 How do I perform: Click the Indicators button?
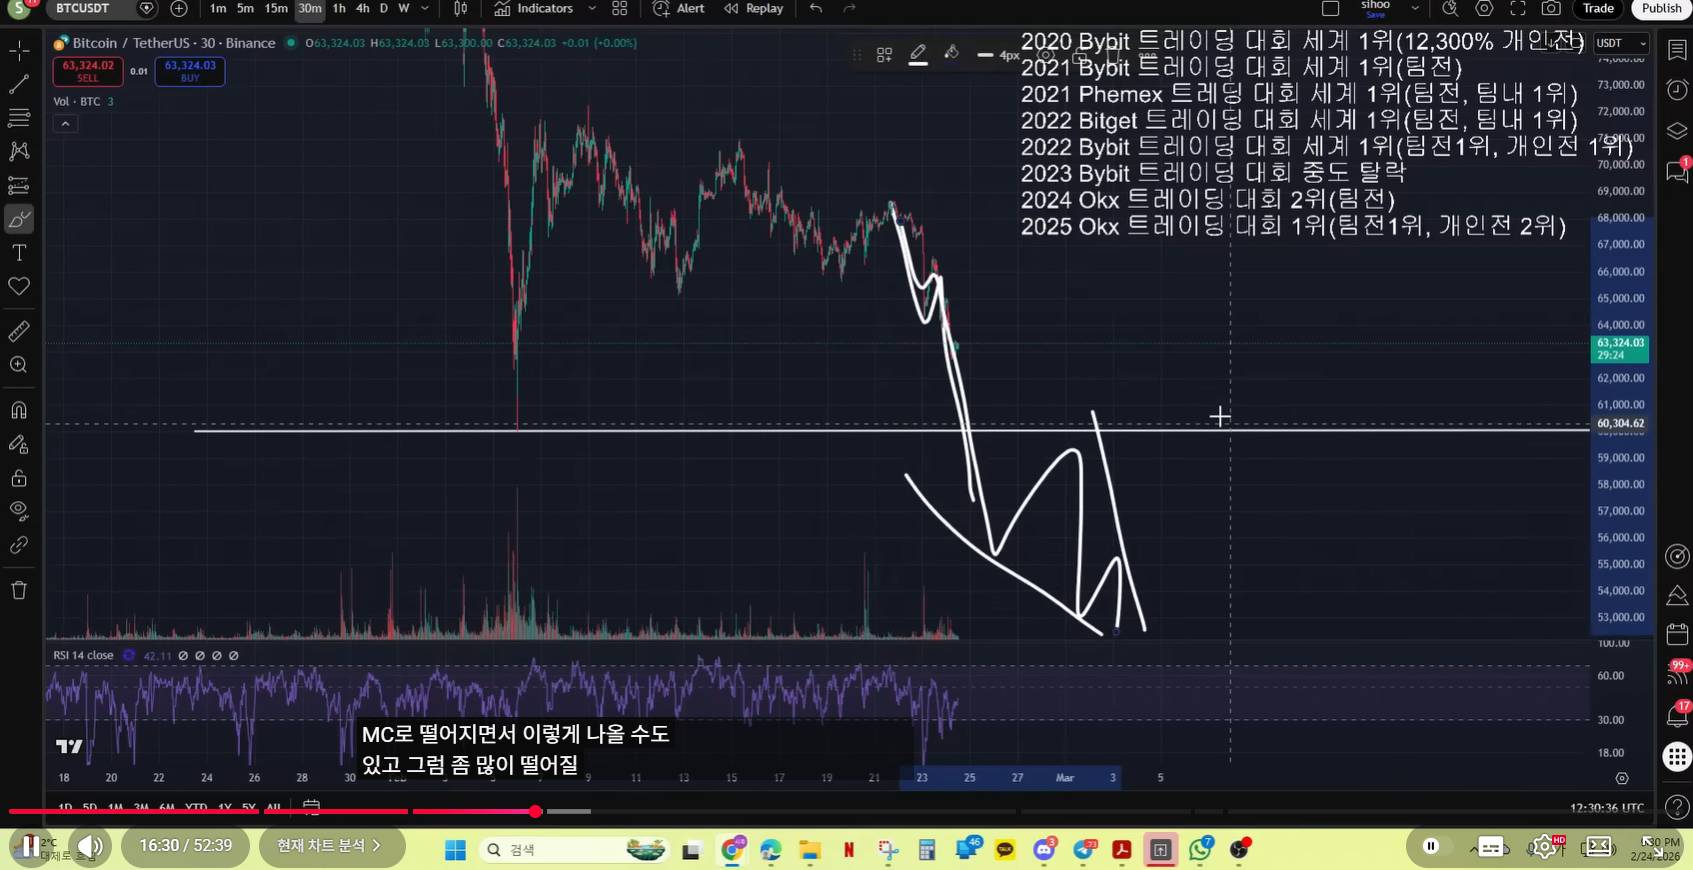(534, 9)
